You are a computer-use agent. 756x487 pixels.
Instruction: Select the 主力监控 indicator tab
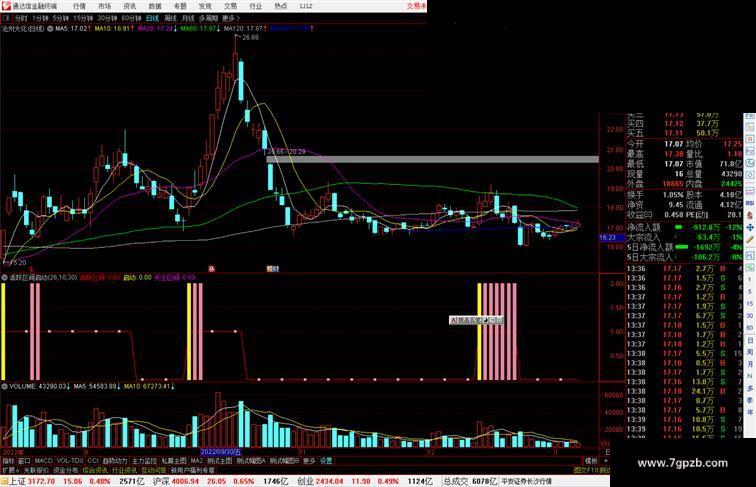(144, 461)
